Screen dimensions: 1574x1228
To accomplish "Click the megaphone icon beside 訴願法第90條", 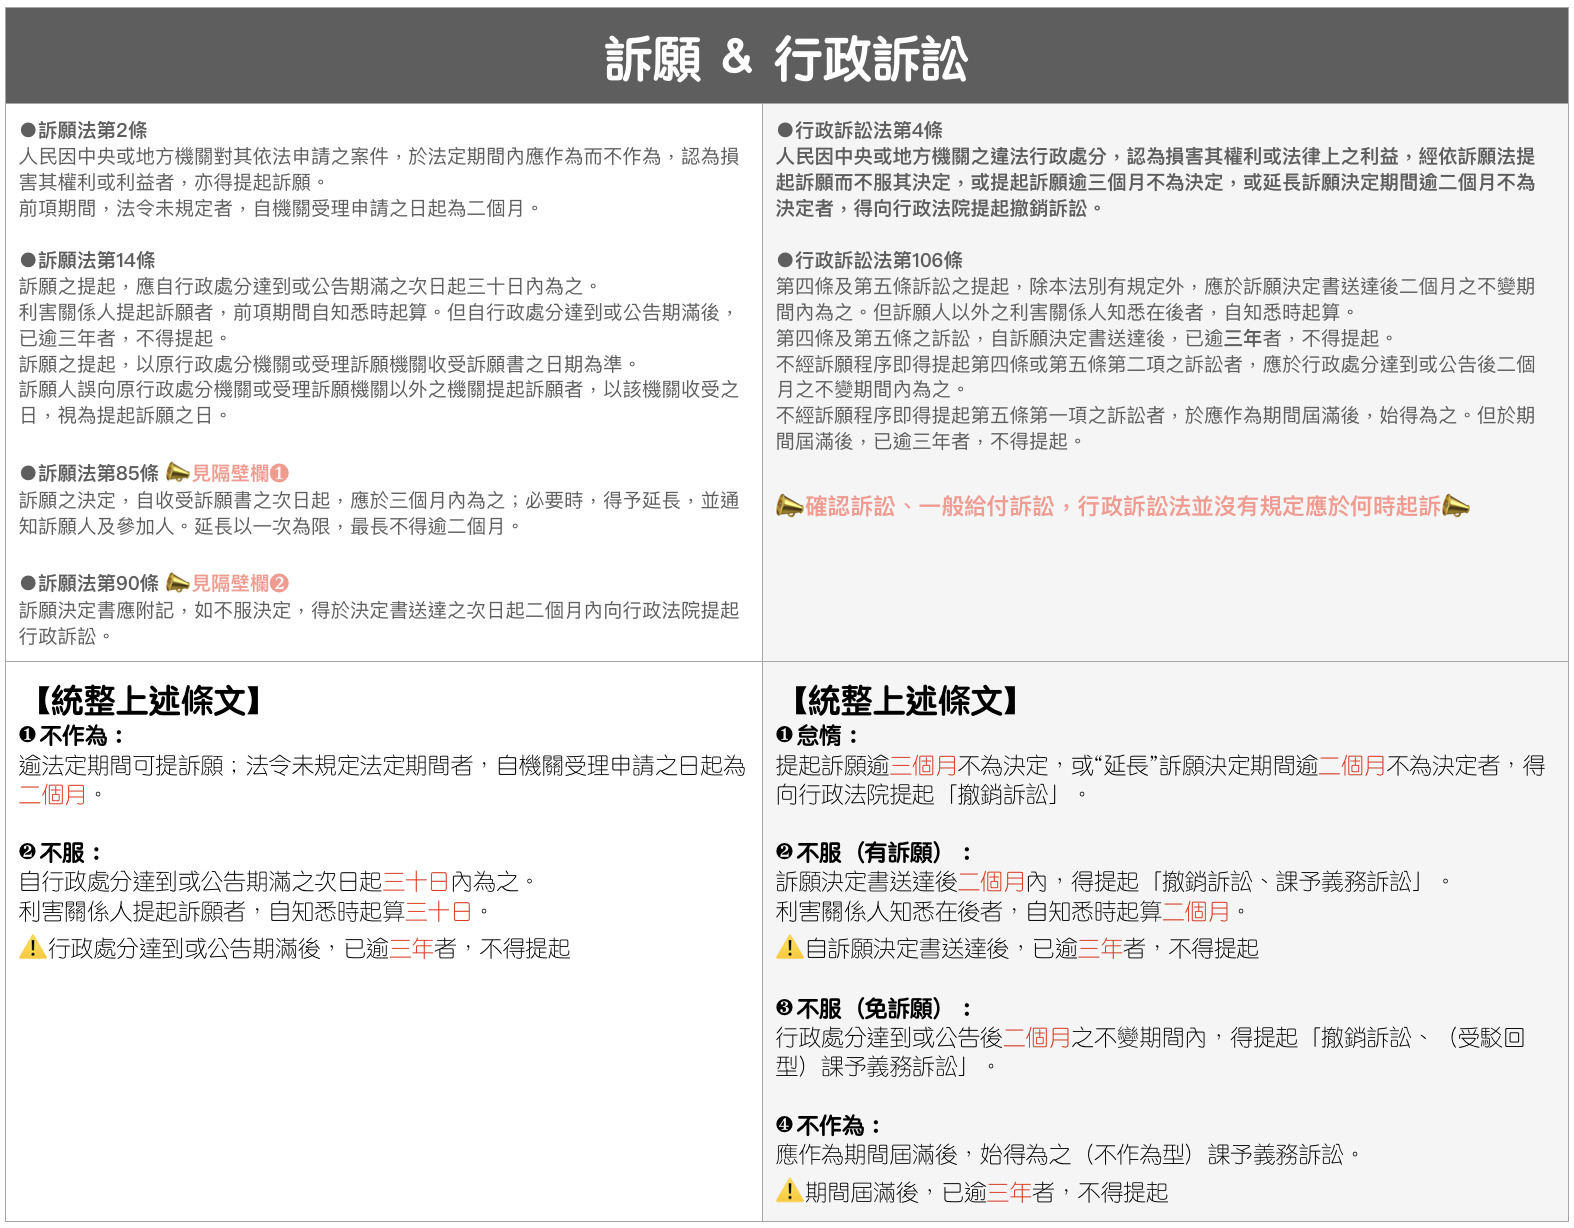I will click(x=177, y=582).
